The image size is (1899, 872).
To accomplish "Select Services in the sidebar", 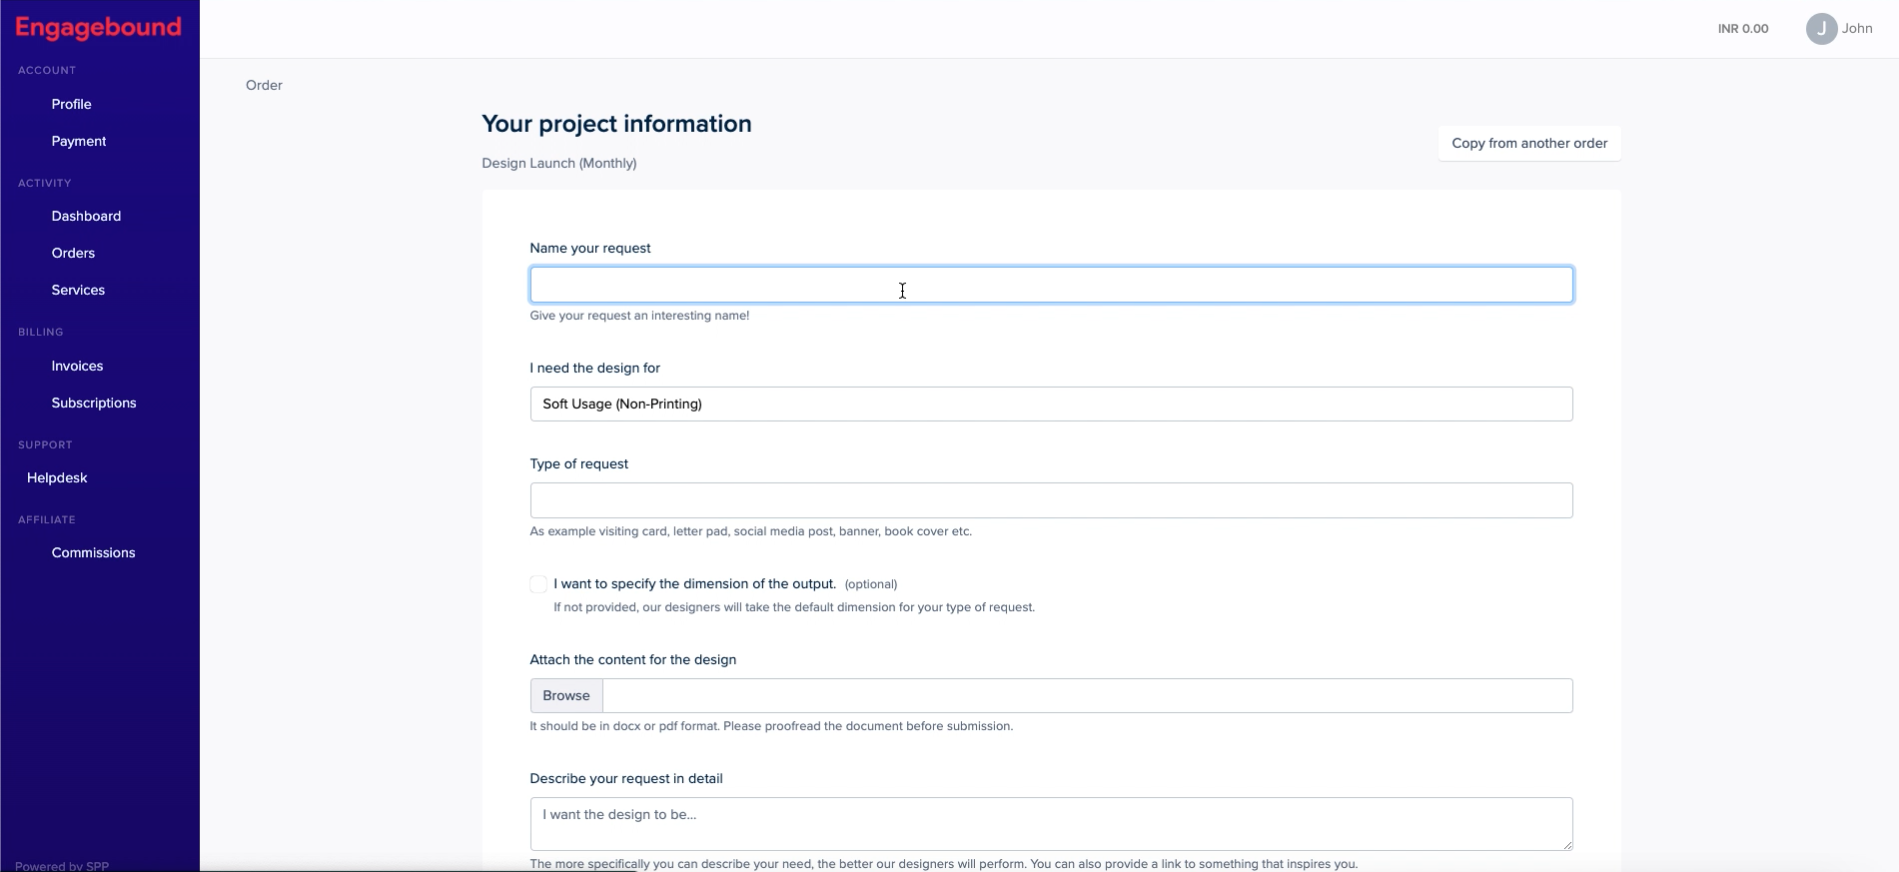I will tap(78, 290).
